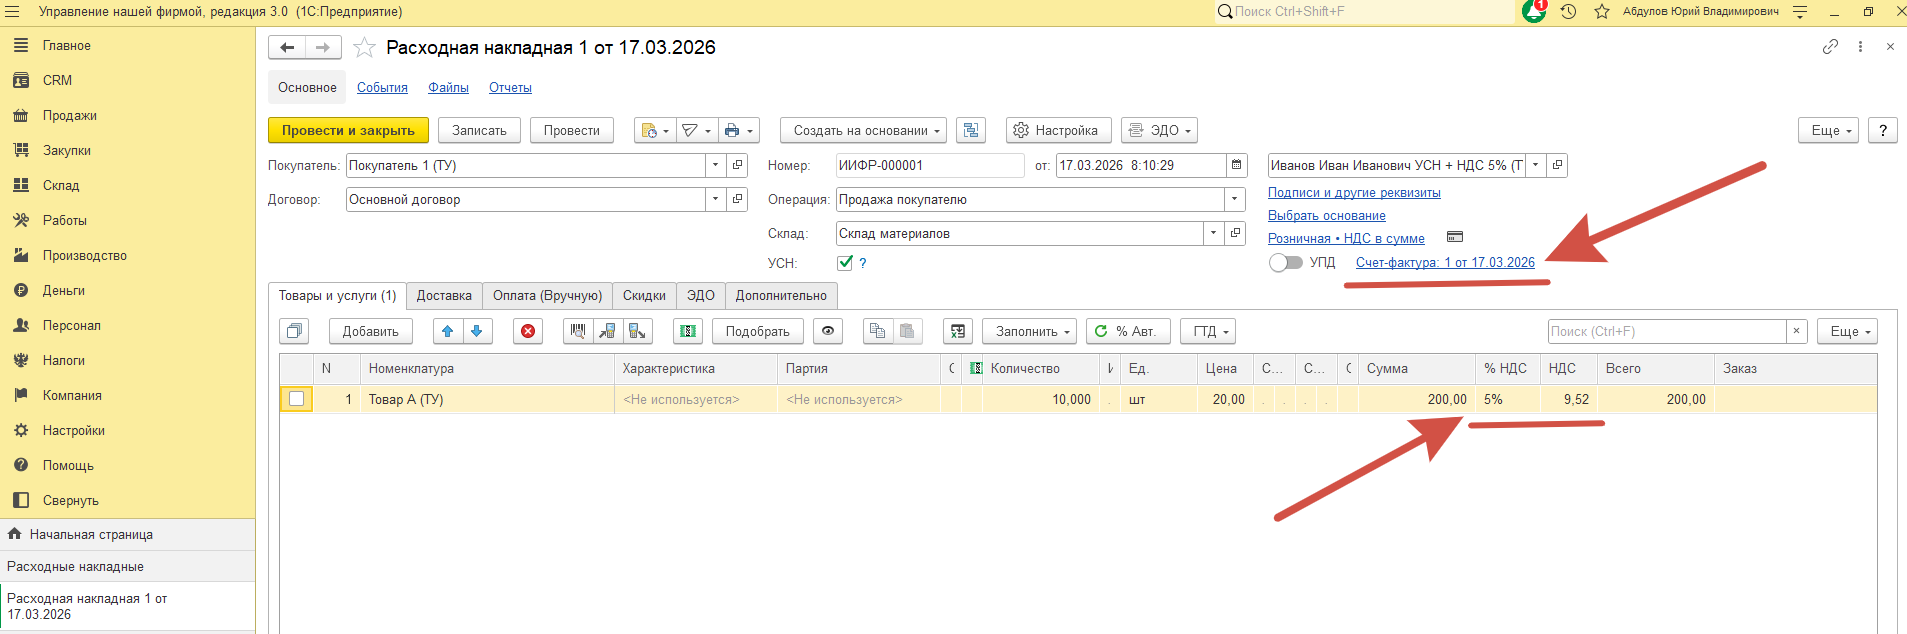The width and height of the screenshot is (1907, 634).
Task: Select checkbox for Товар А row
Action: click(297, 399)
